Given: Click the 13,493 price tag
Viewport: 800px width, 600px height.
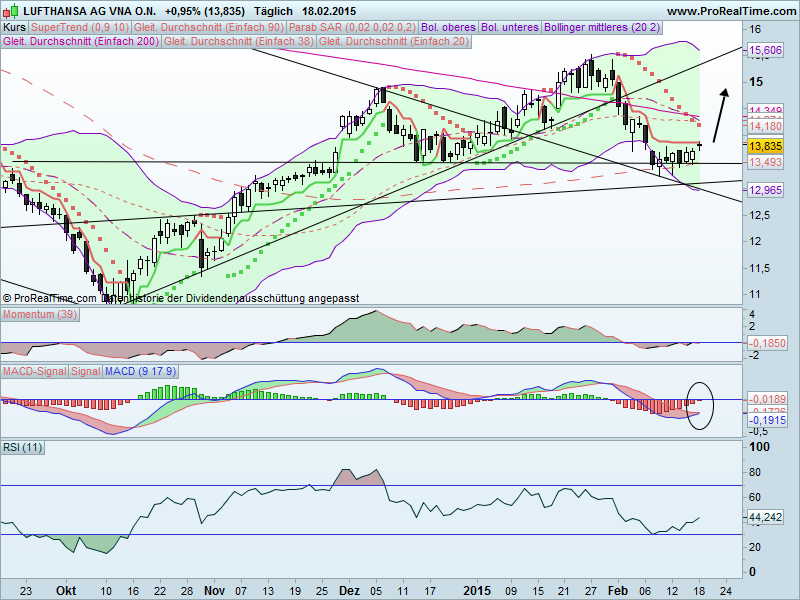Looking at the screenshot, I should point(765,162).
